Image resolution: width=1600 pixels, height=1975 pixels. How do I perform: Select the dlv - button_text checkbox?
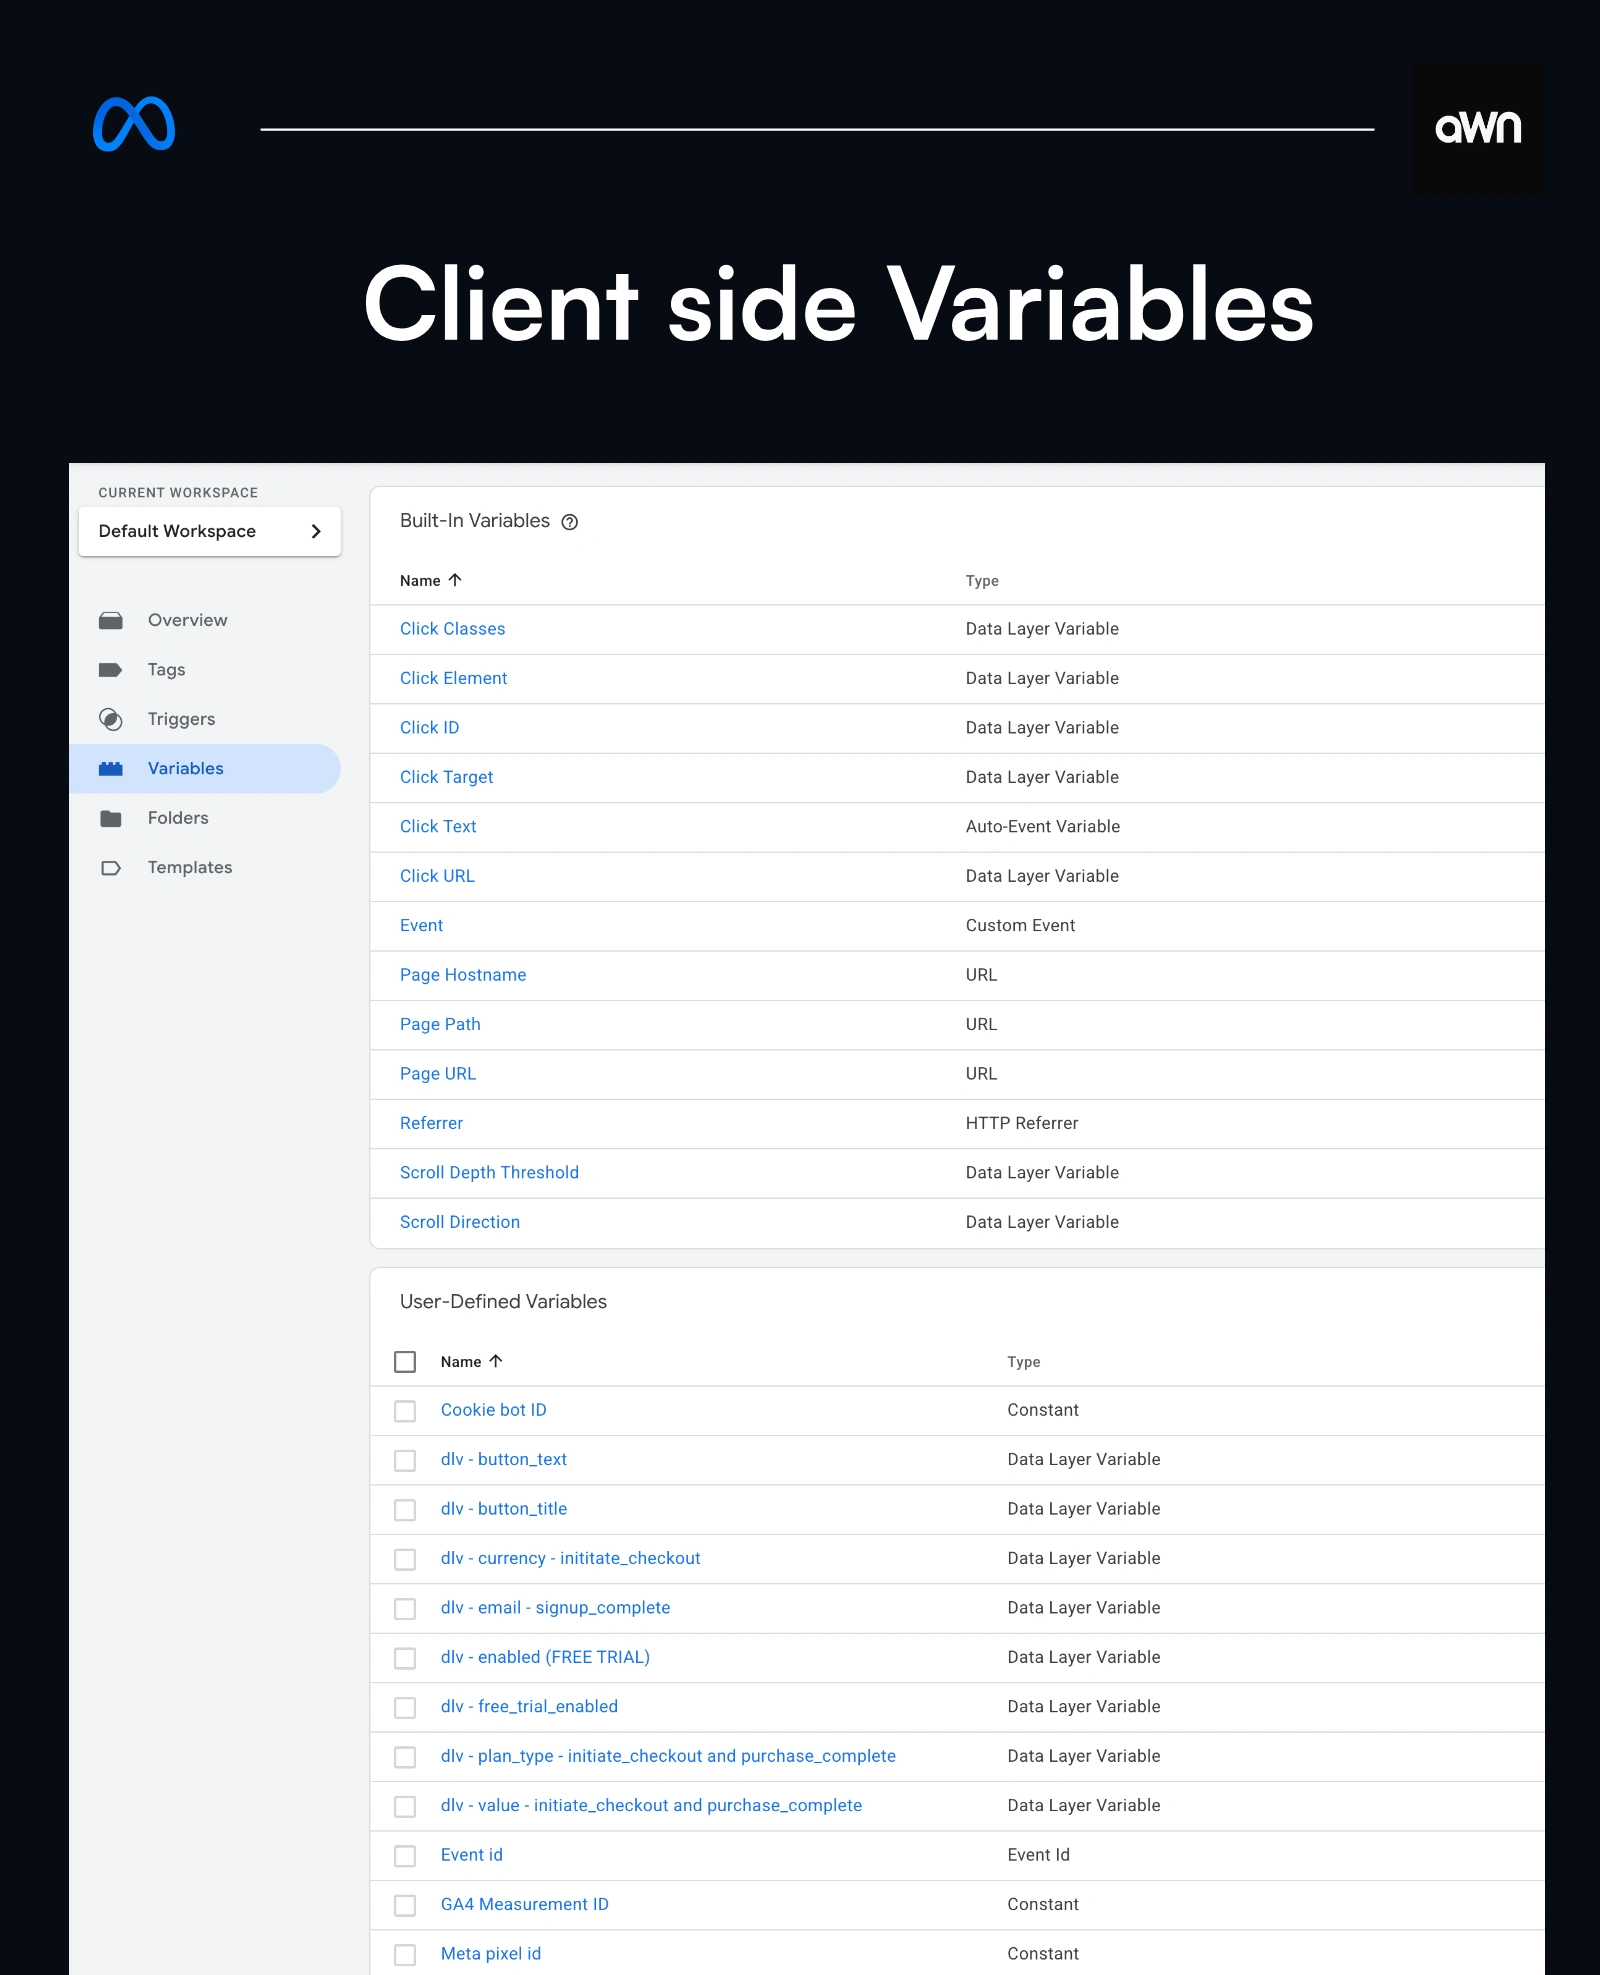tap(405, 1461)
